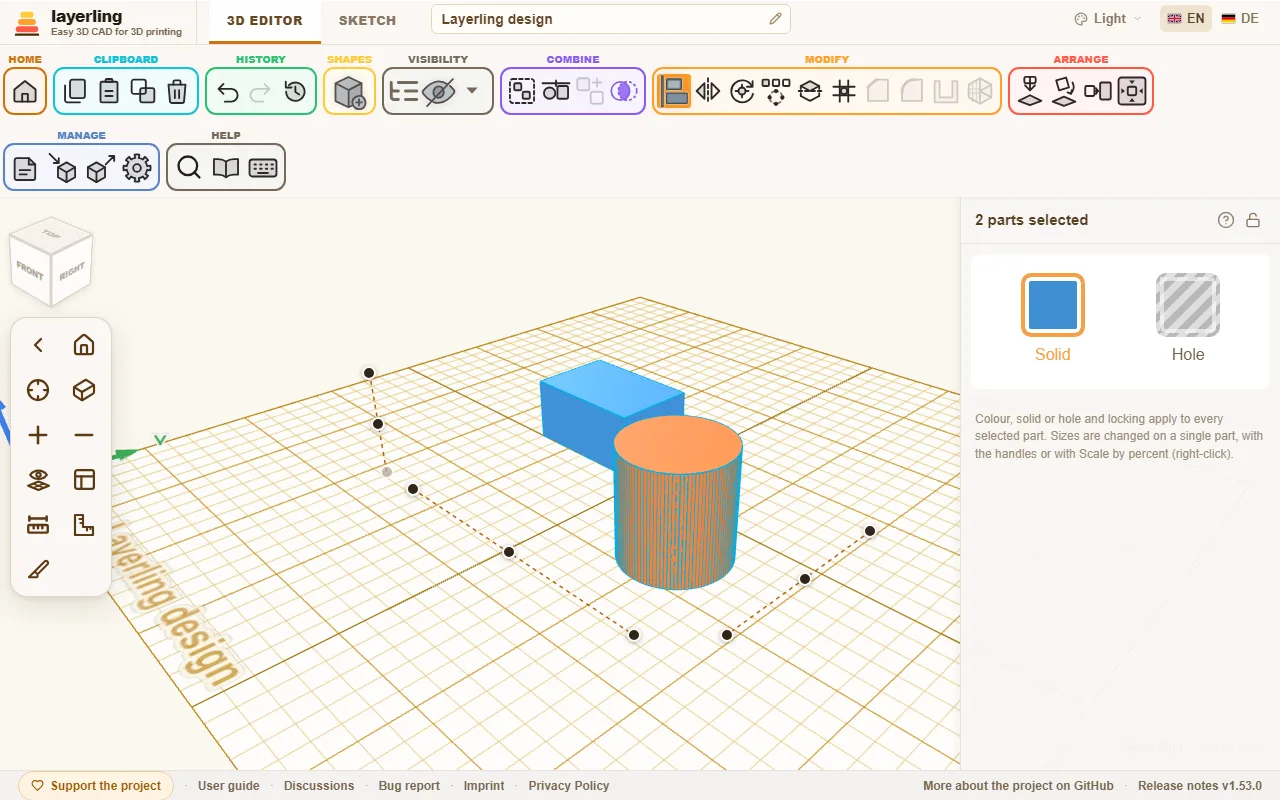Viewport: 1280px width, 800px height.
Task: Delete selection with the trash icon
Action: click(177, 92)
